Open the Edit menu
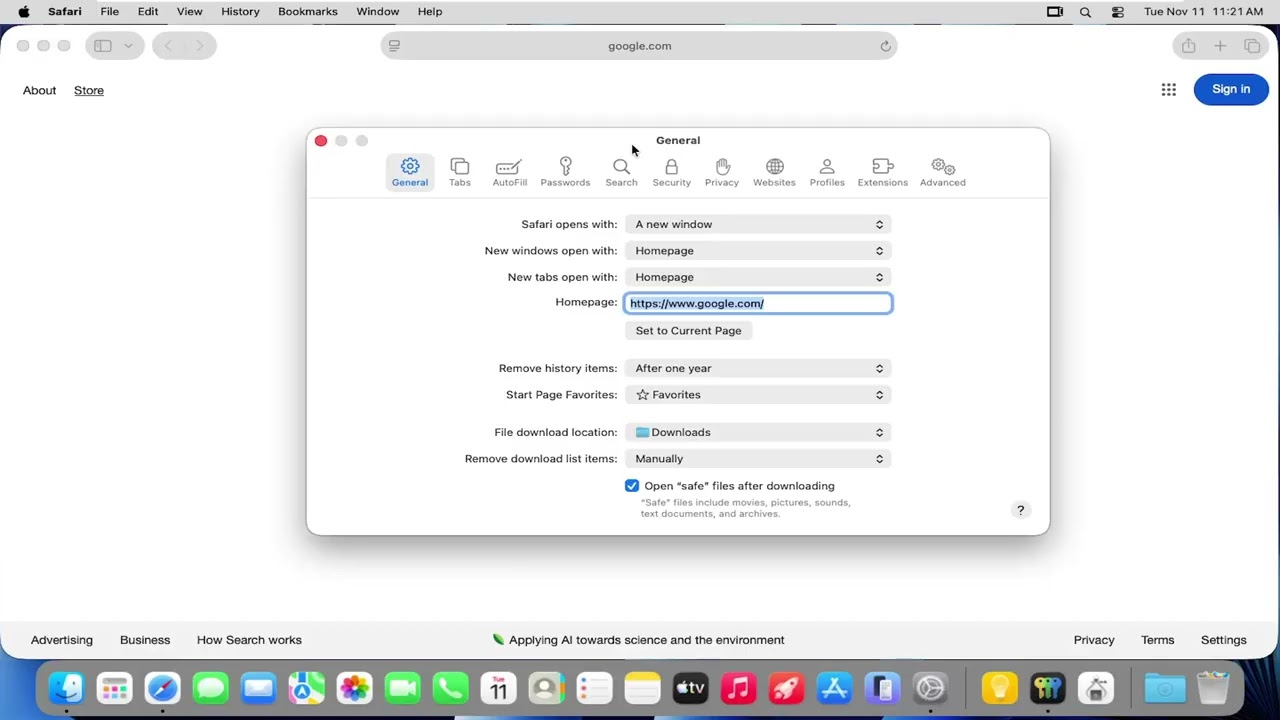Screen dimensions: 1280x720 (x=148, y=11)
